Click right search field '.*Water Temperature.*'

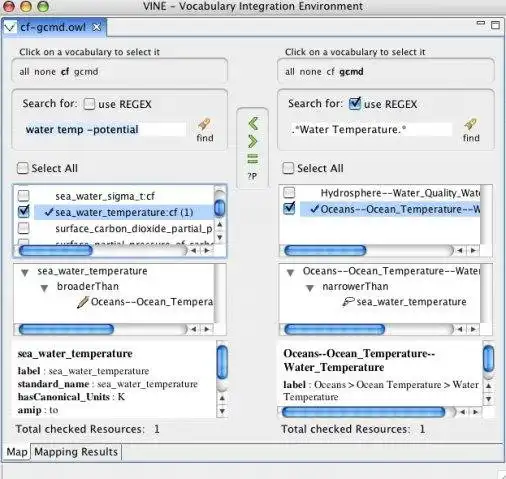tap(370, 129)
